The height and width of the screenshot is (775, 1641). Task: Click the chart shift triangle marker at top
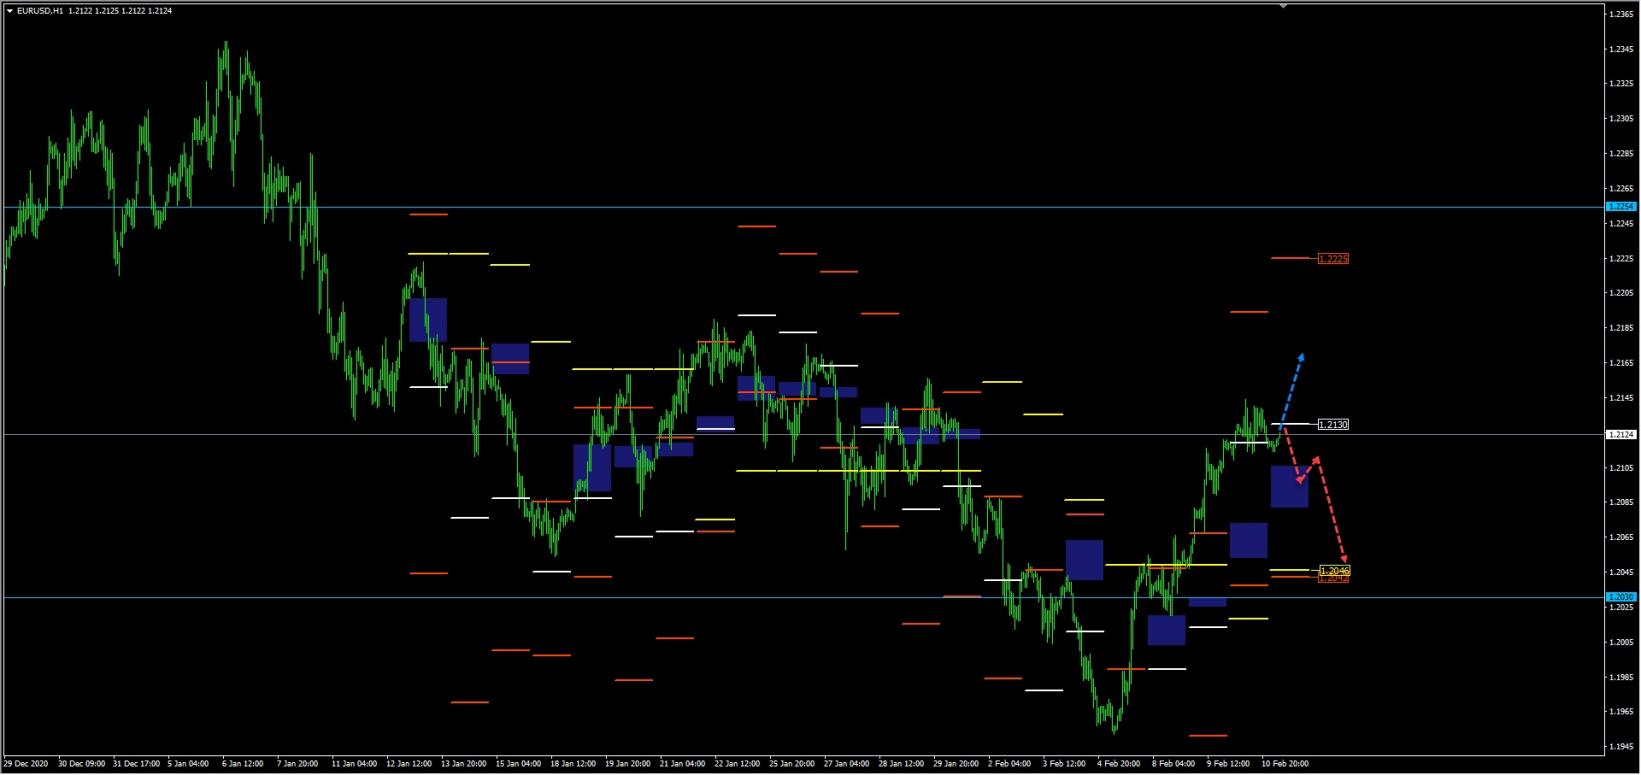(1283, 6)
